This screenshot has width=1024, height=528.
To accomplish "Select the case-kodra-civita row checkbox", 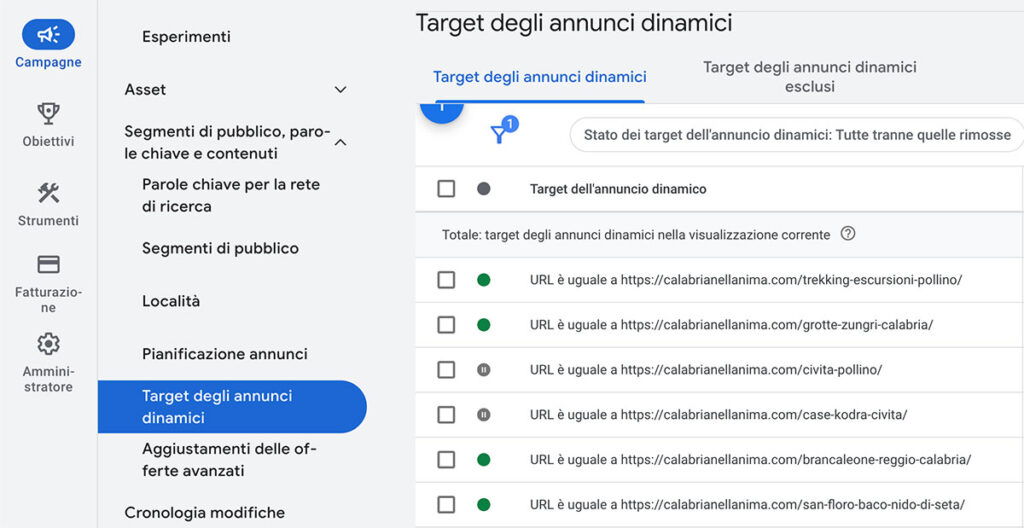I will (x=446, y=415).
